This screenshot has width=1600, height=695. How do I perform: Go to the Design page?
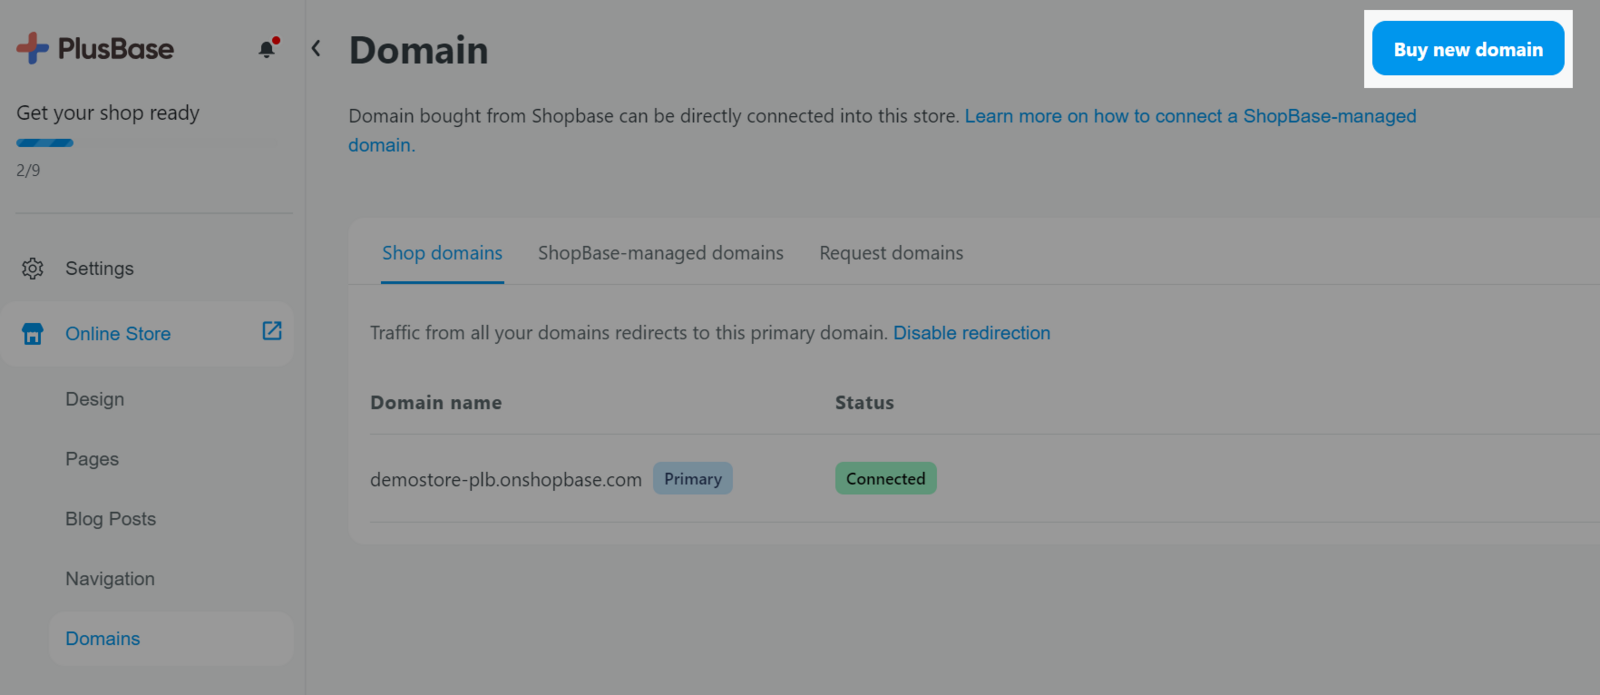[x=95, y=399]
